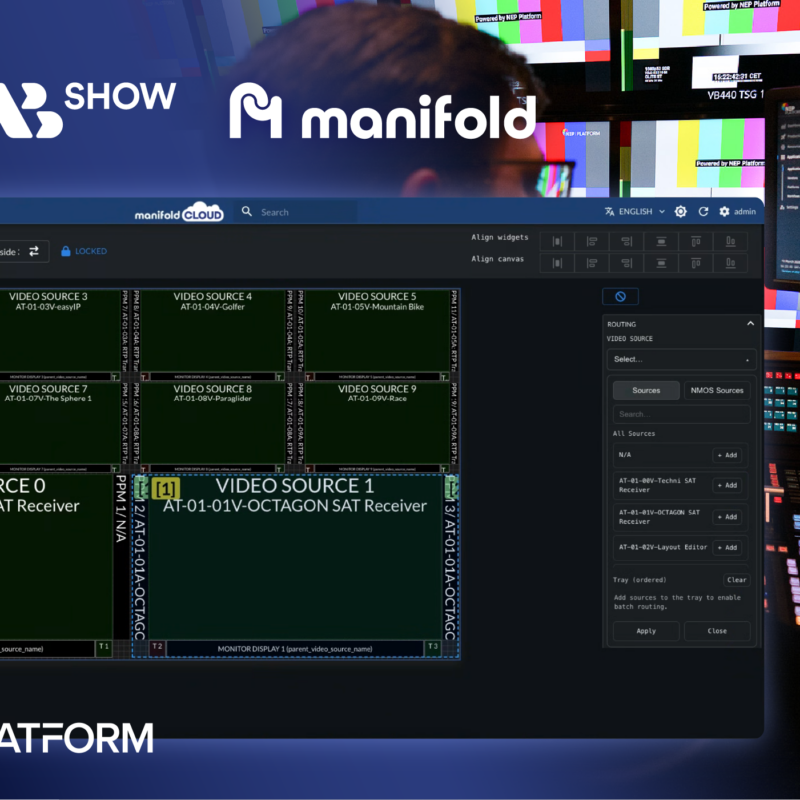This screenshot has width=800, height=800.
Task: Switch to the NMOS Sources tab
Action: (716, 390)
